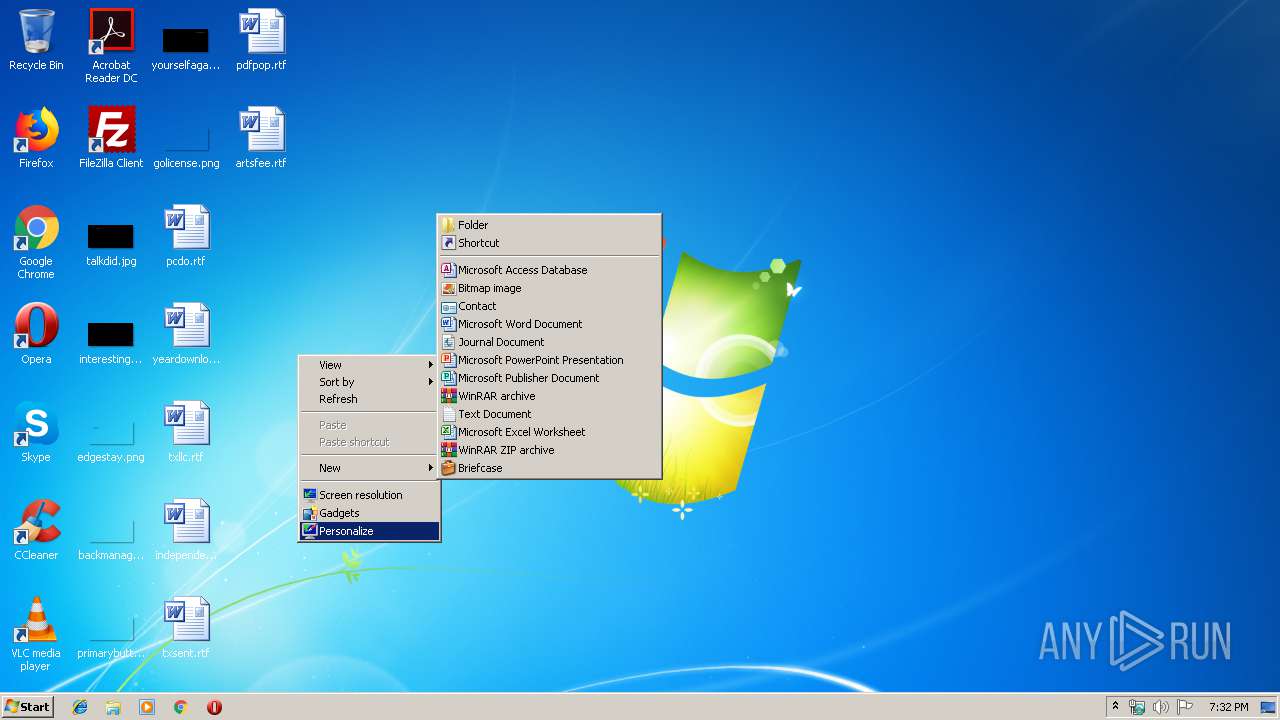Viewport: 1280px width, 720px height.
Task: Select the VLC media player shortcut
Action: click(36, 634)
